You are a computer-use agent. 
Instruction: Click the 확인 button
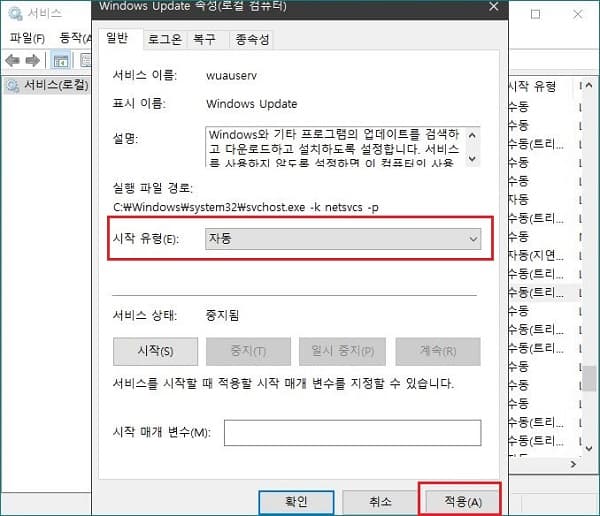coord(296,502)
